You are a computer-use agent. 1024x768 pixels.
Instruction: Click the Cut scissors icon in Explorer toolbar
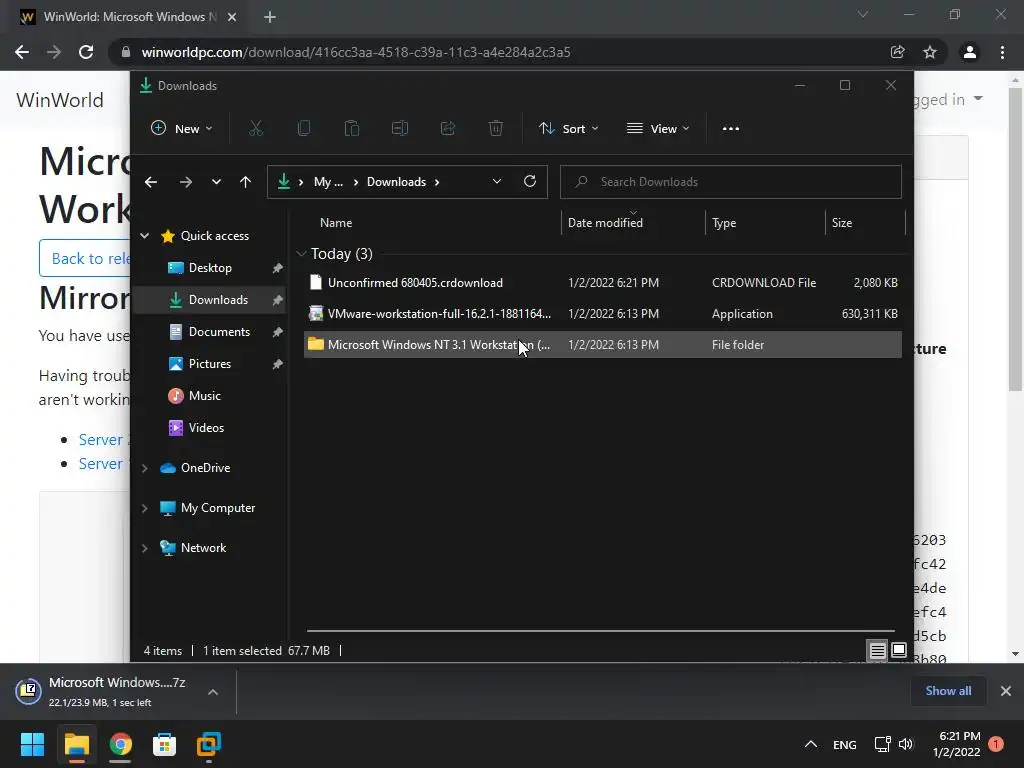(x=255, y=129)
